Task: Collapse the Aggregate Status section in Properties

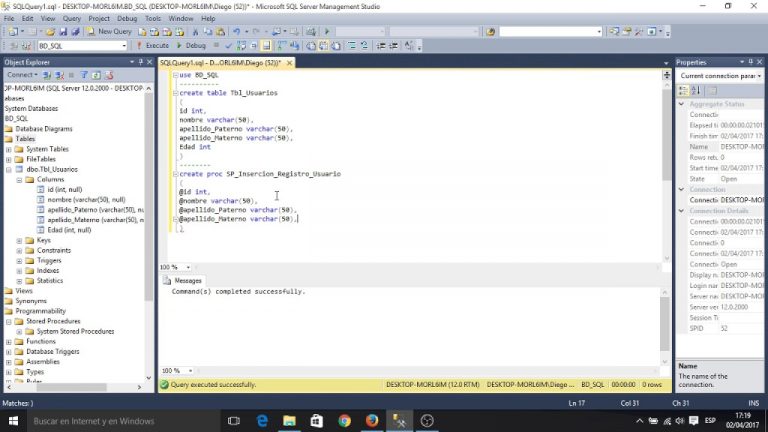Action: tap(681, 104)
